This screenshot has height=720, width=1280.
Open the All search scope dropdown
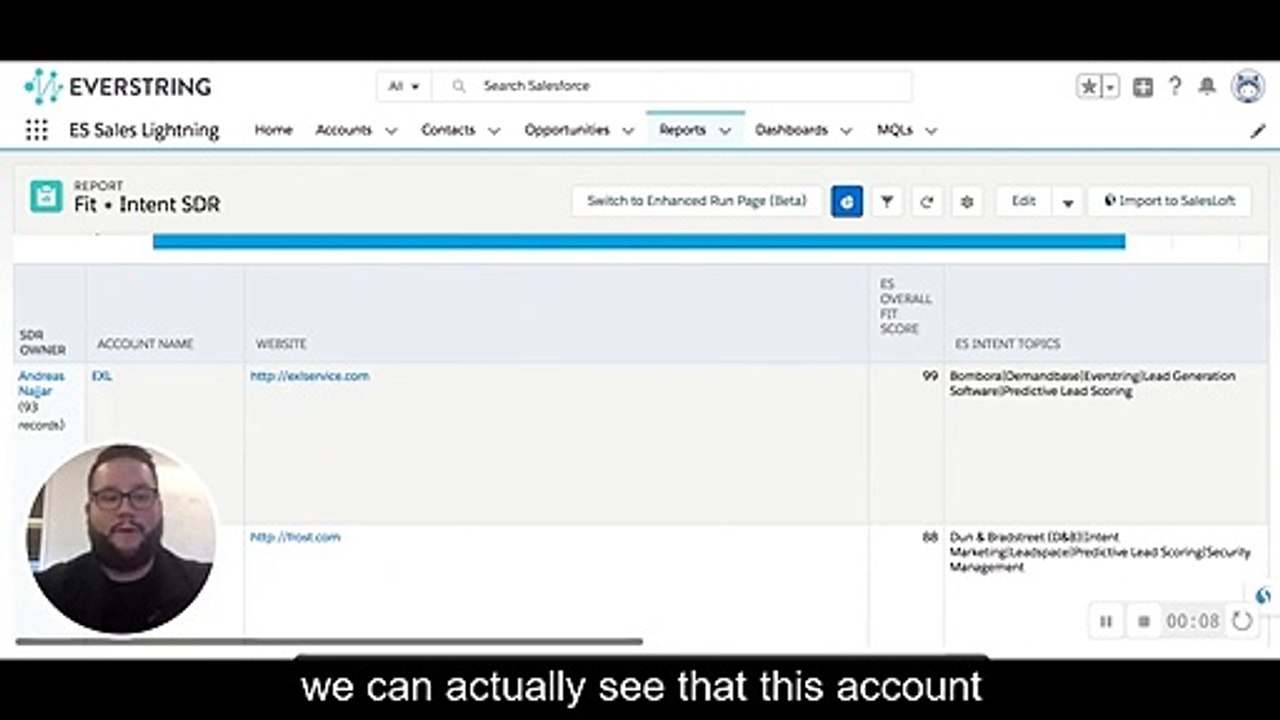pos(404,86)
